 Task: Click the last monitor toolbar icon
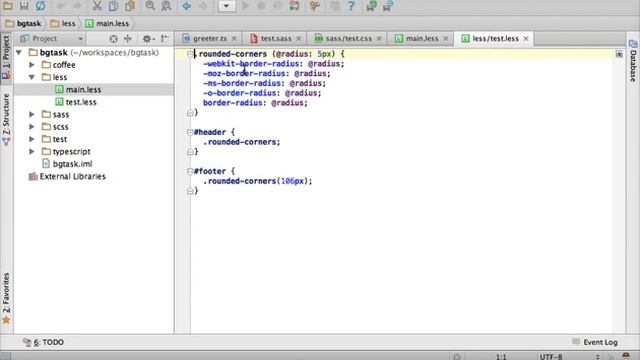point(388,6)
